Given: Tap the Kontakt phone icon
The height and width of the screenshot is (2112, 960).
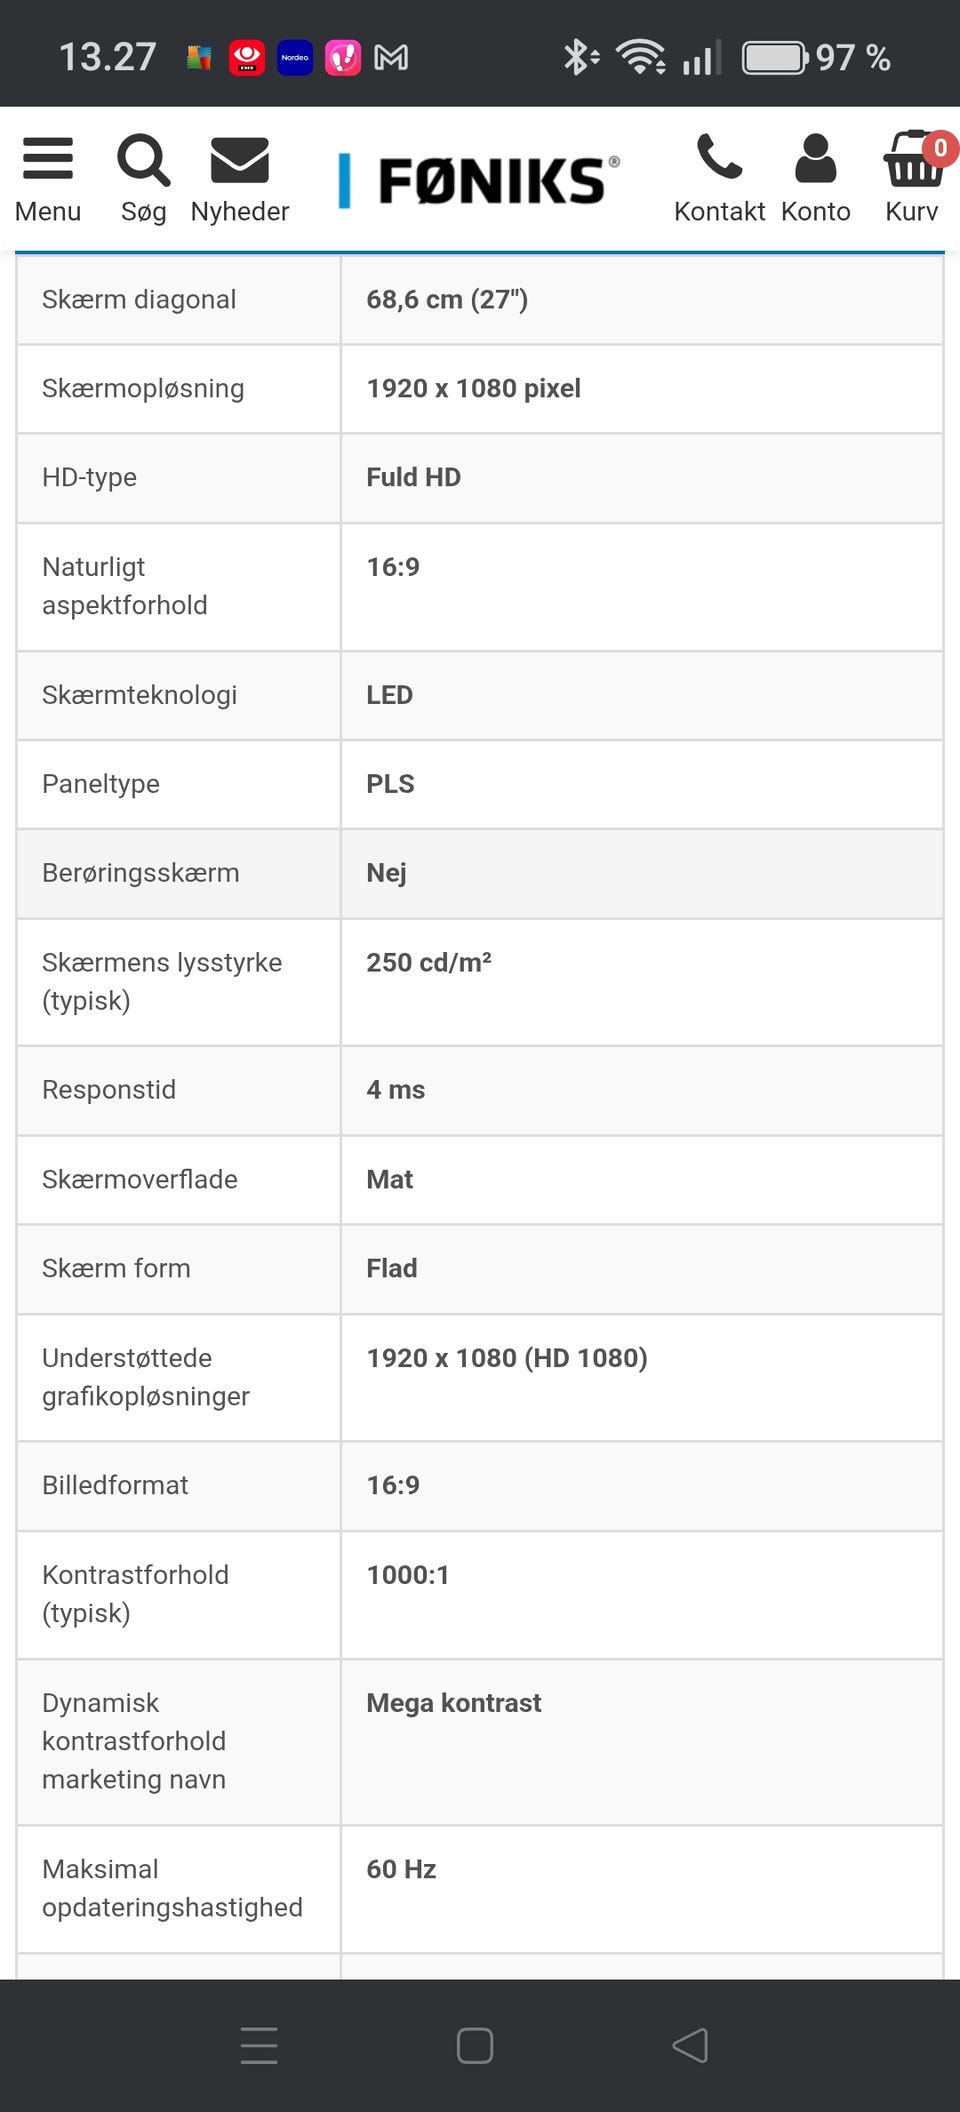Looking at the screenshot, I should coord(719,157).
